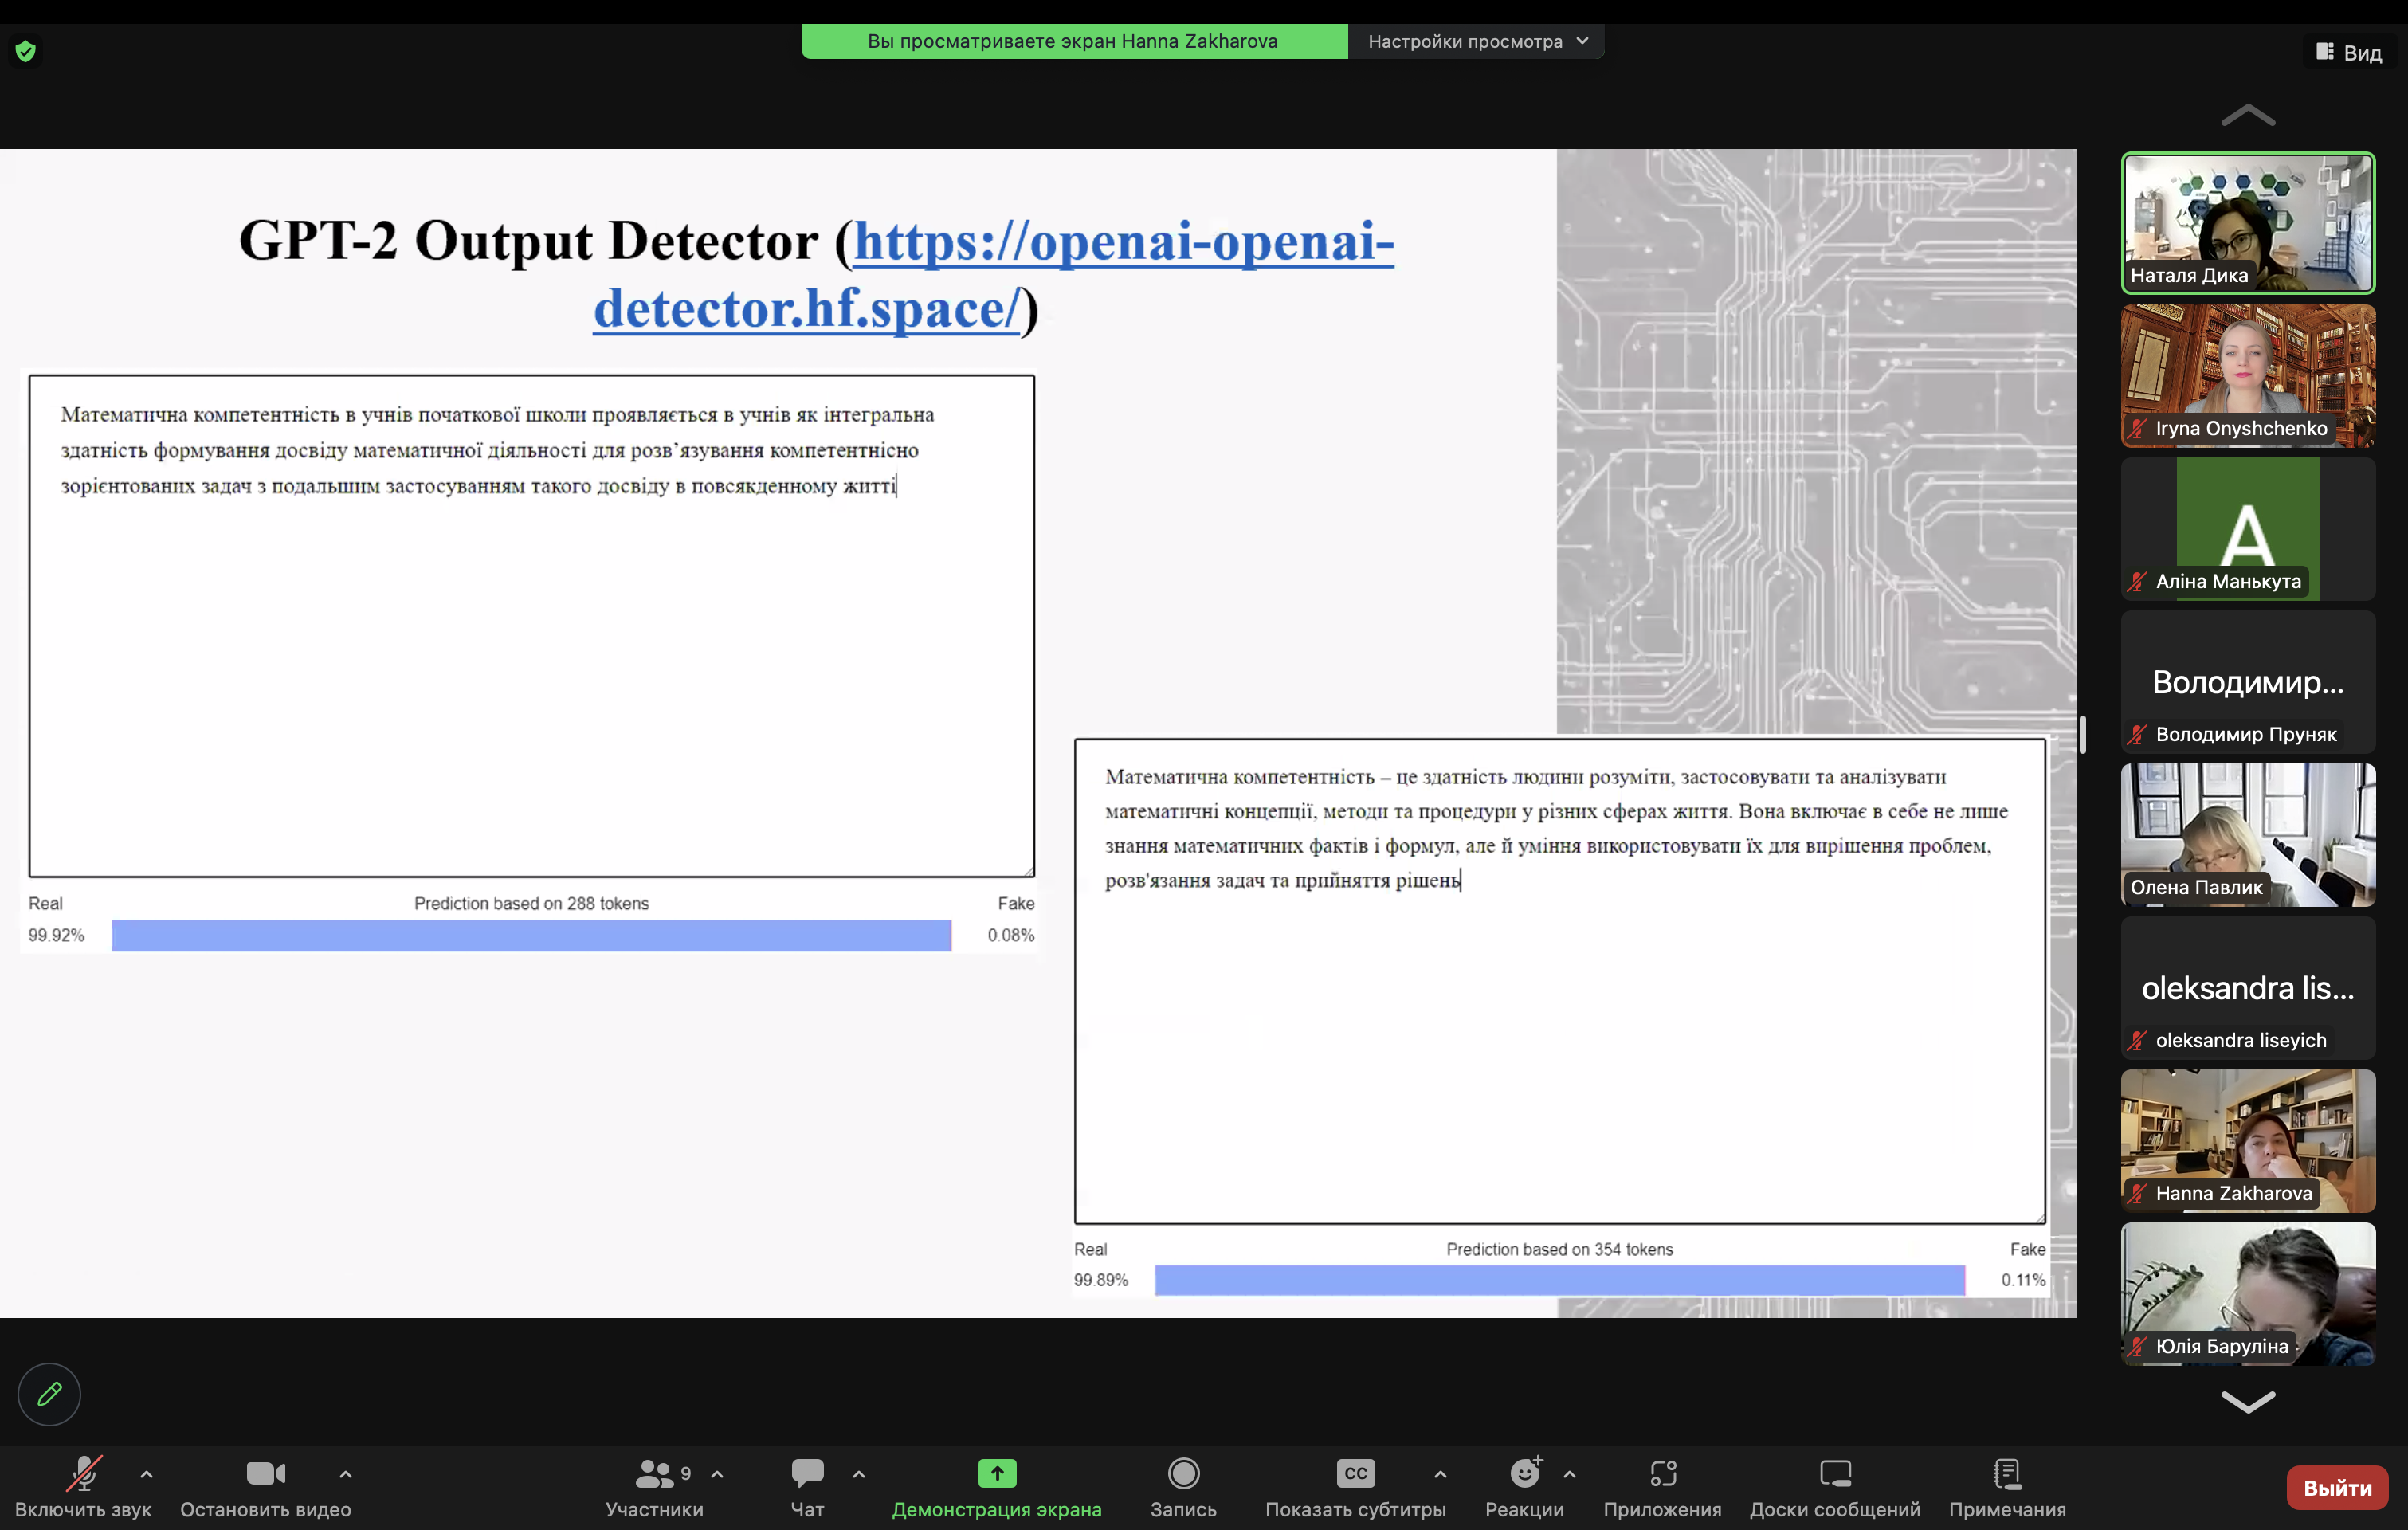Unmute microphone with Включить звук
This screenshot has width=2408, height=1530.
click(83, 1474)
